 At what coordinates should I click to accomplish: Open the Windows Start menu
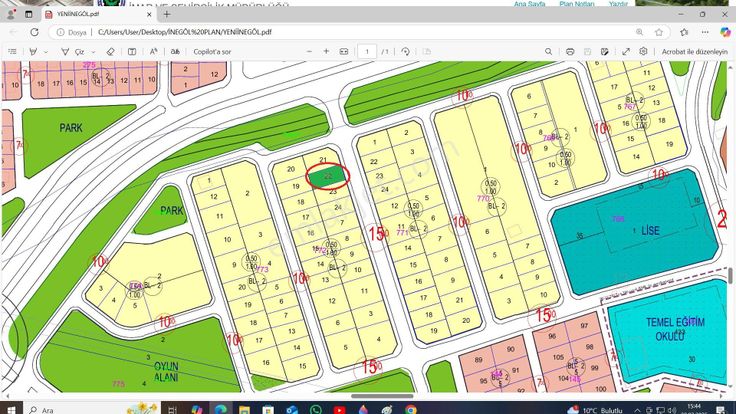(x=11, y=409)
